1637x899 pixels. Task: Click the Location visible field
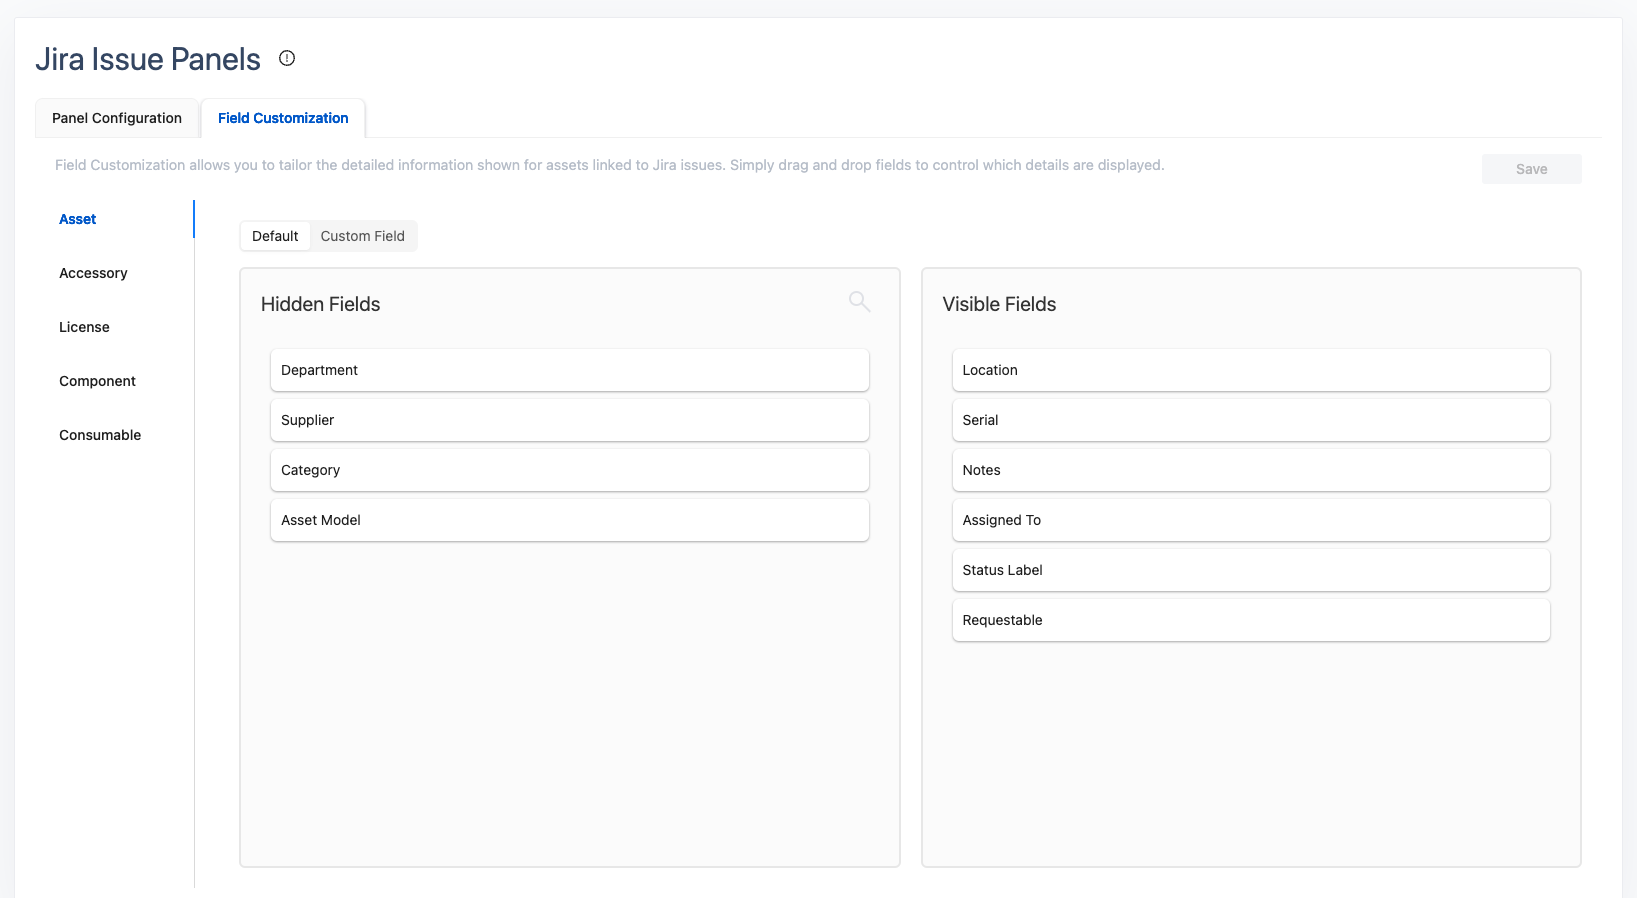tap(1250, 370)
